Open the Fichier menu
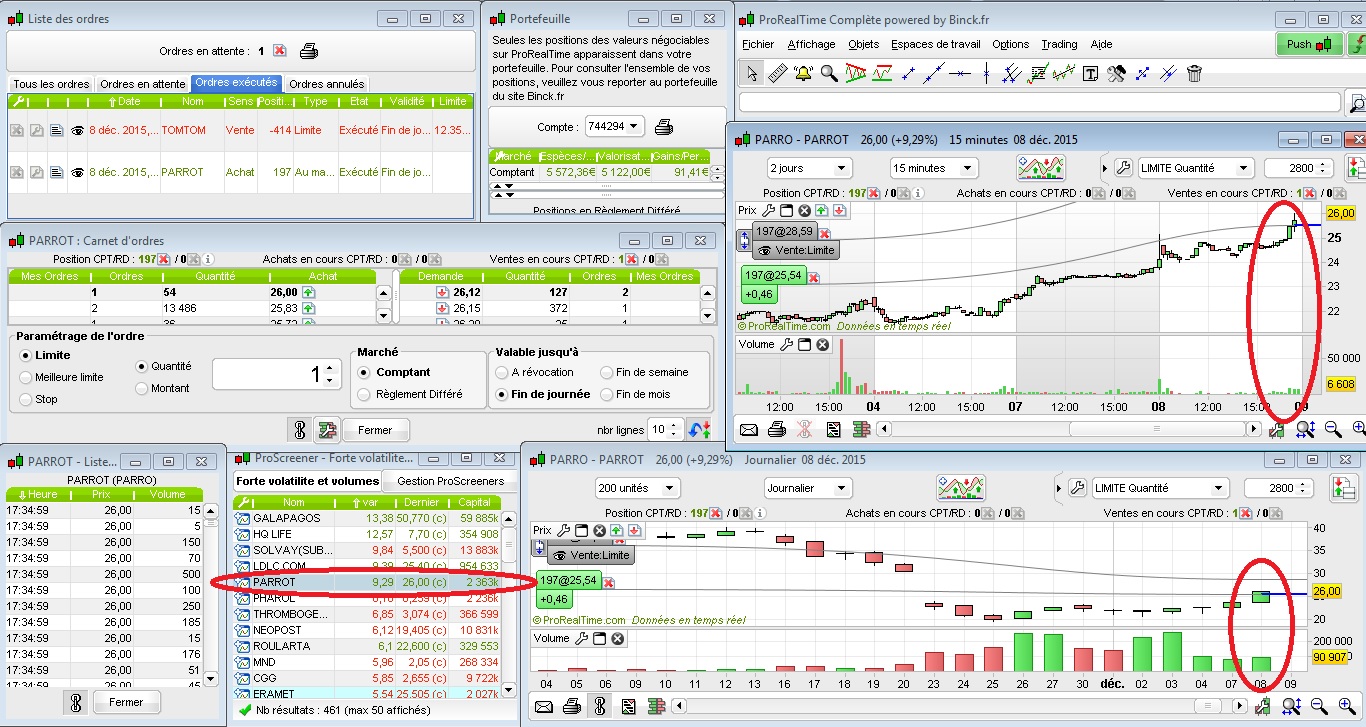 click(x=758, y=44)
